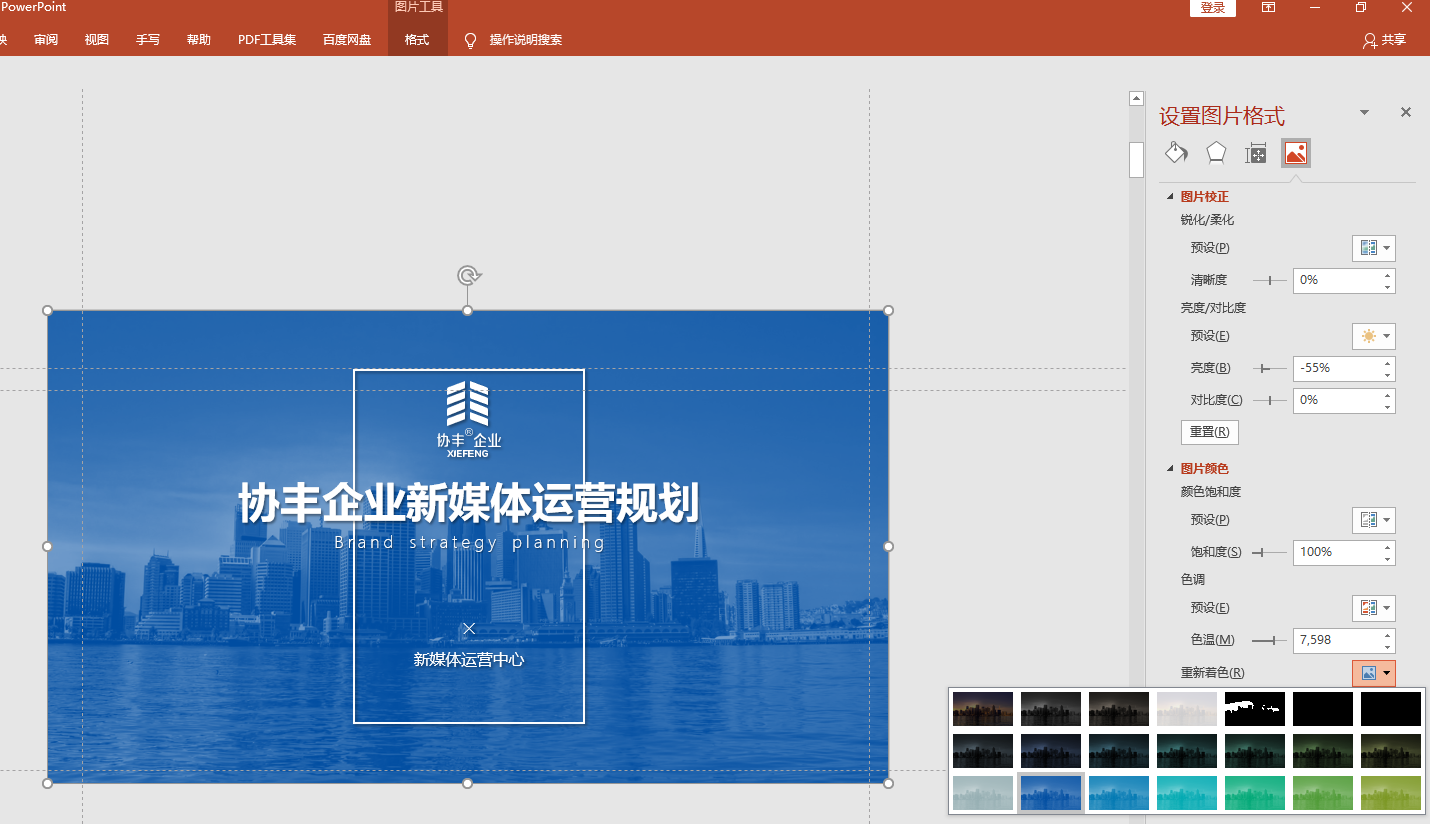Open sharpen/soften preset gallery
1430x824 pixels.
pos(1374,248)
